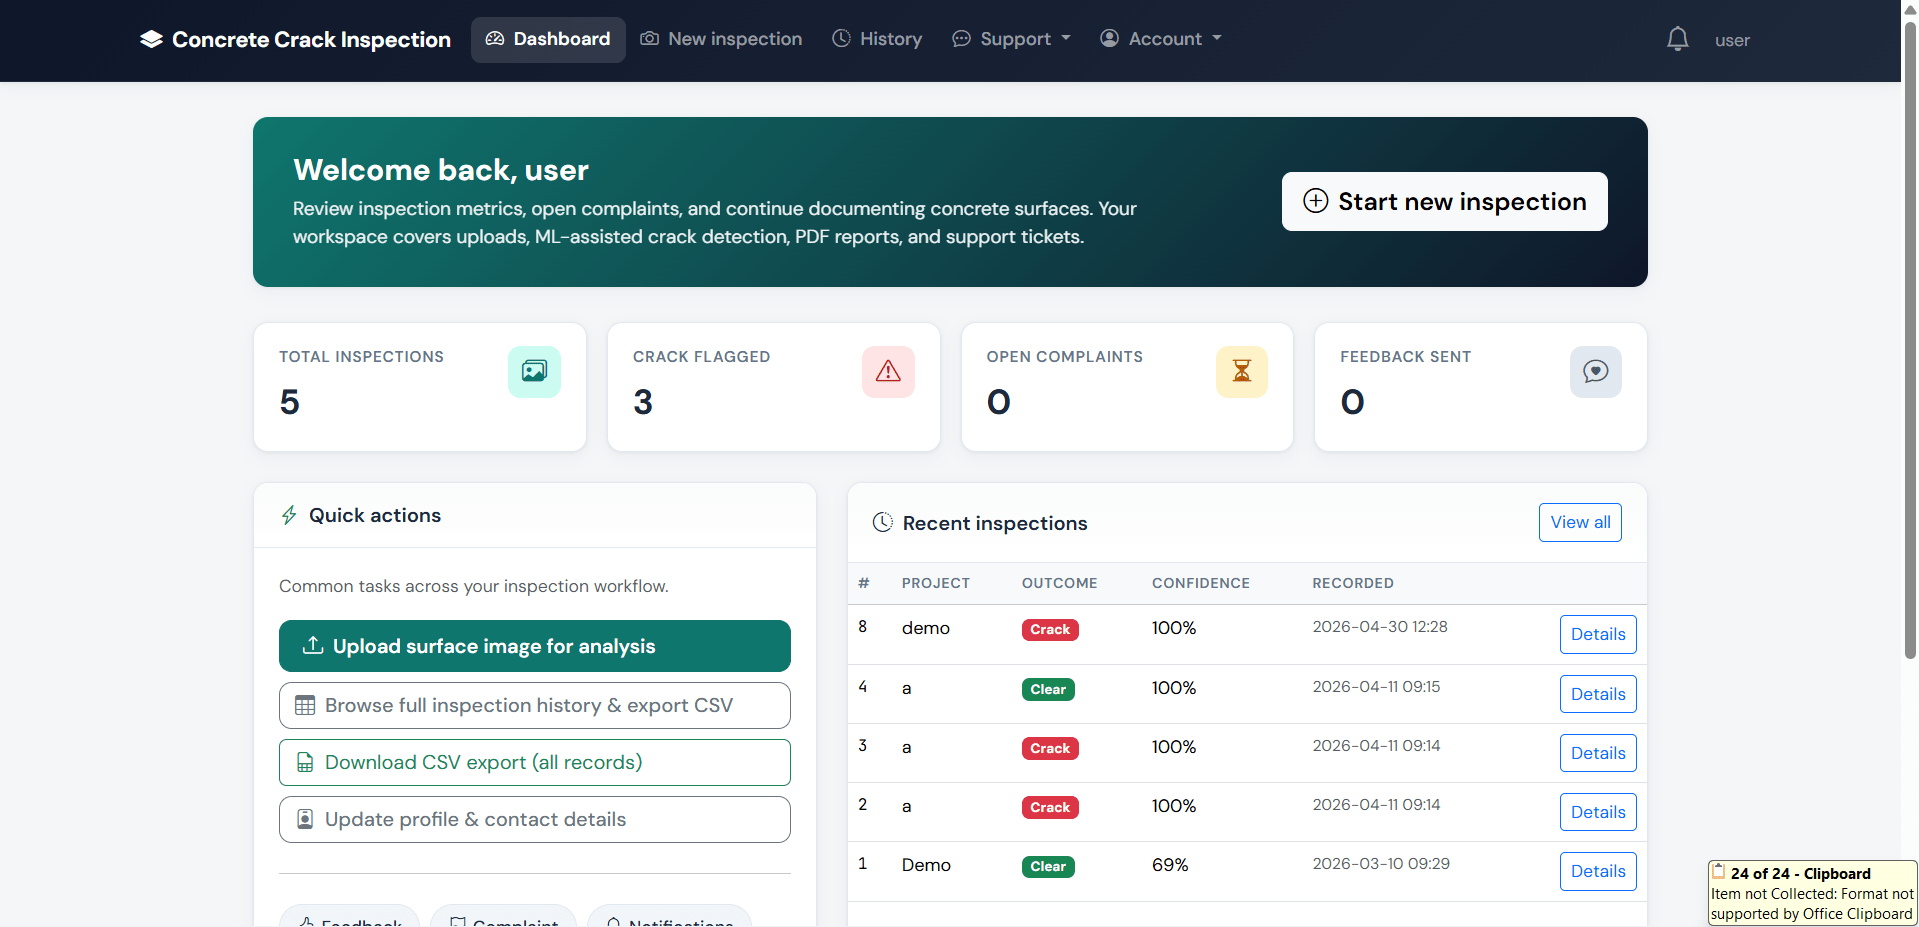1919x927 pixels.
Task: Click the Crack Flagged count '3'
Action: 643,402
